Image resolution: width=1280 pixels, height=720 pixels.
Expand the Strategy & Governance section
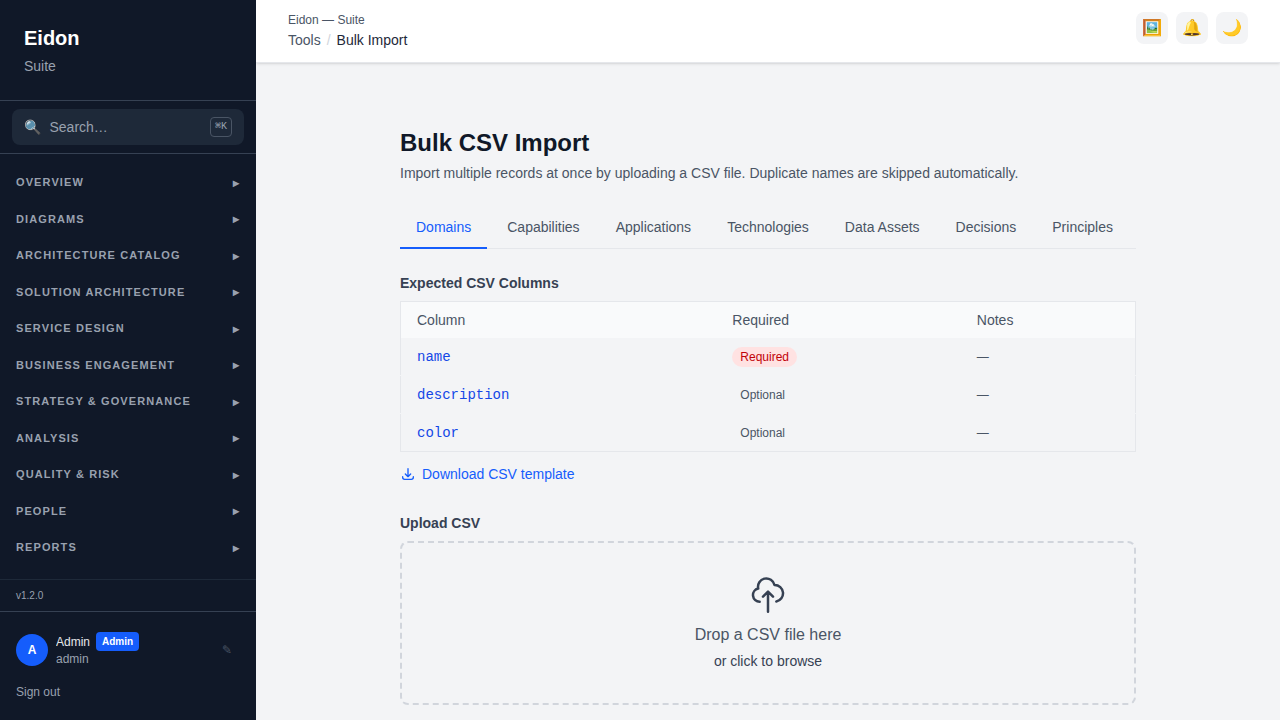pyautogui.click(x=128, y=402)
